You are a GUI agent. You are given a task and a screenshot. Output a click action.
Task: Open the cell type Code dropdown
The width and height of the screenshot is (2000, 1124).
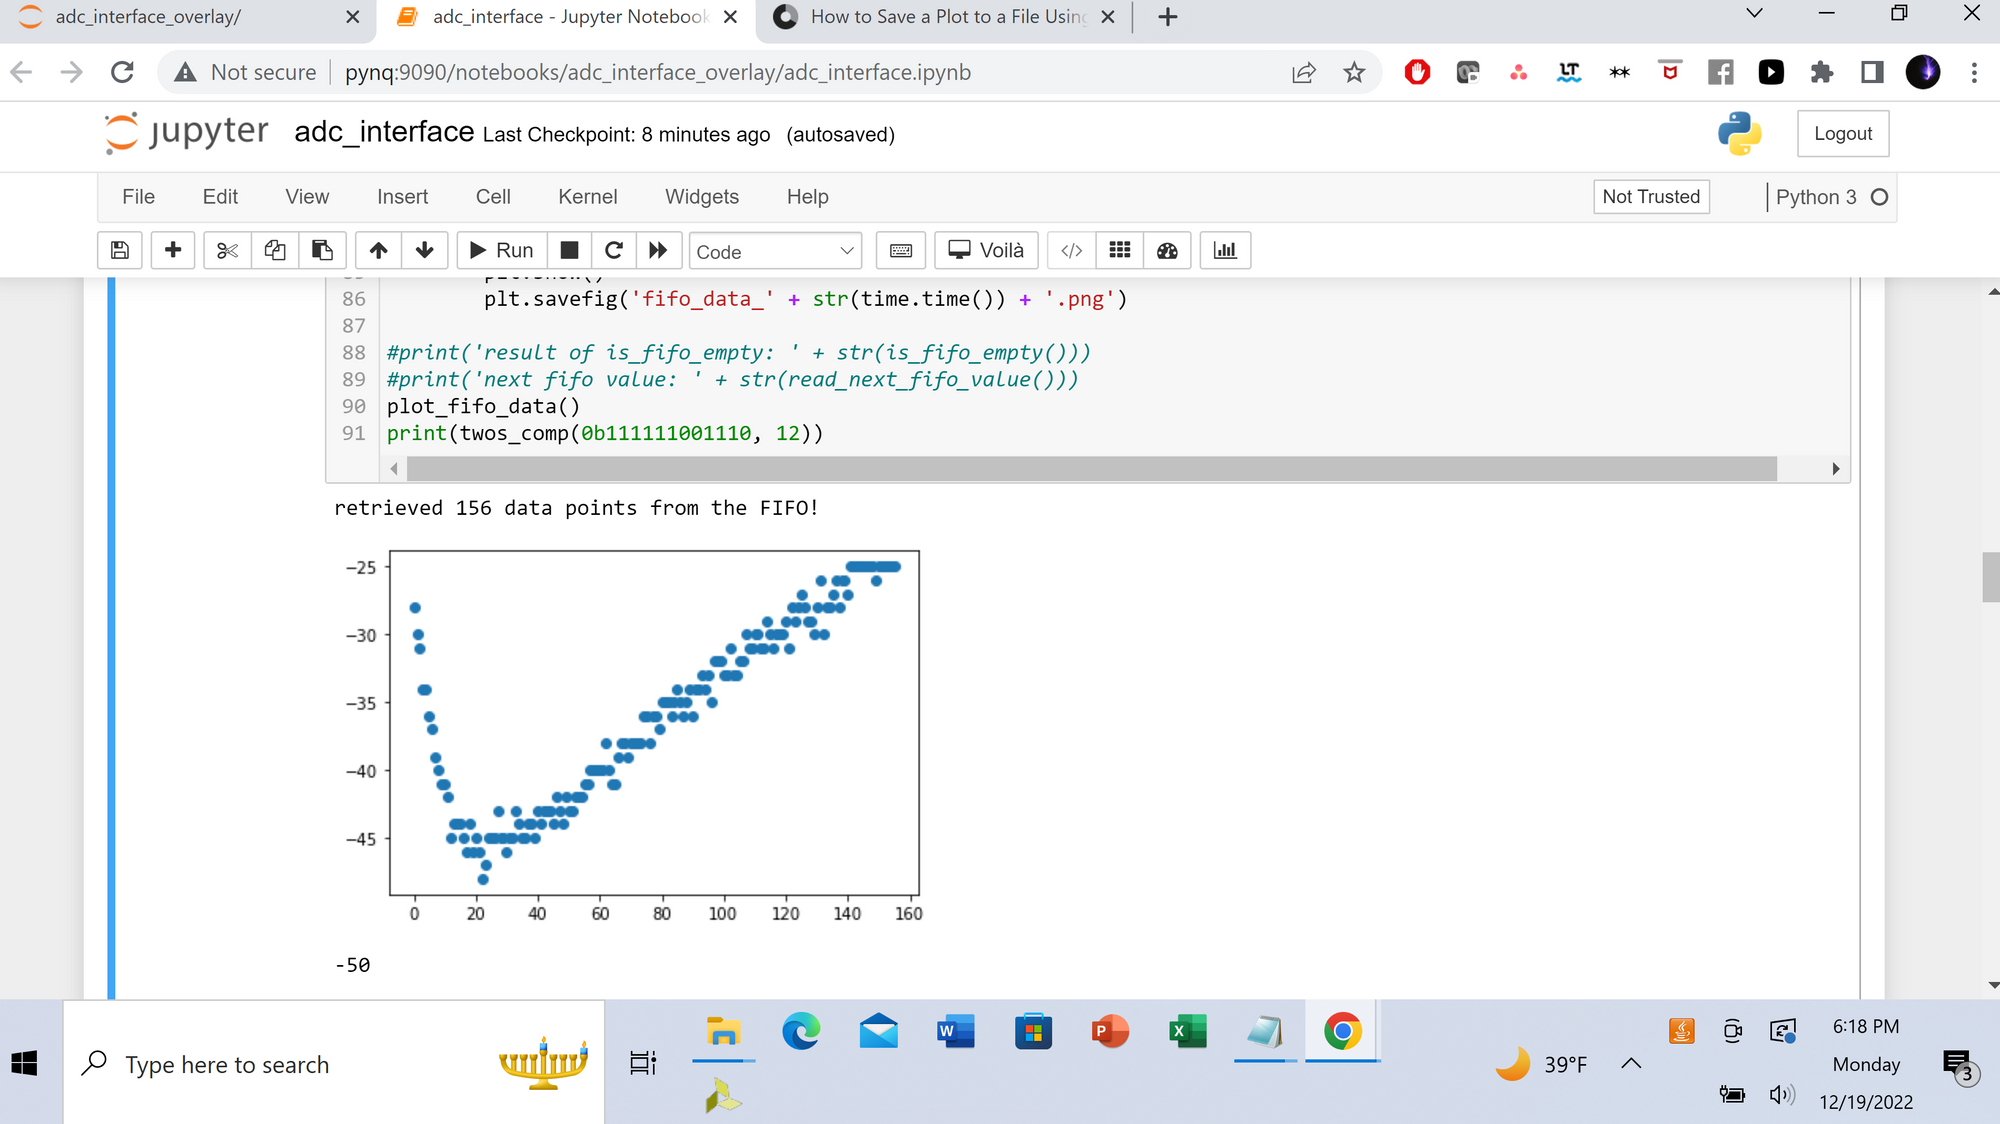pos(775,251)
